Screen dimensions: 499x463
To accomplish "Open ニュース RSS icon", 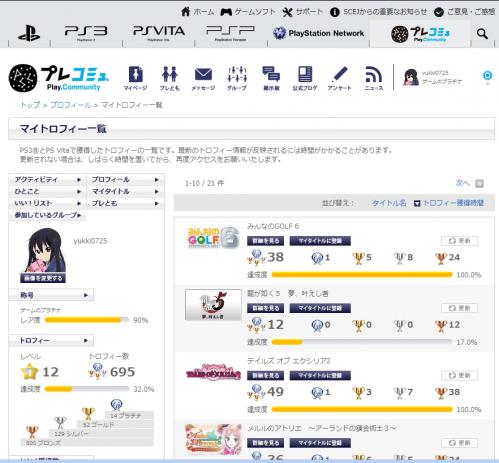I will [374, 78].
